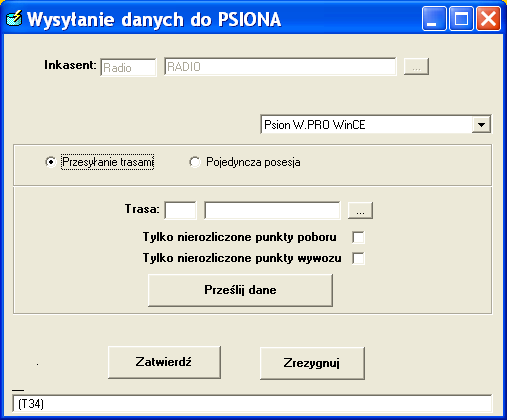Enable Tylko nierozliczone punkty wywozu checkbox
The width and height of the screenshot is (507, 420).
pos(358,258)
